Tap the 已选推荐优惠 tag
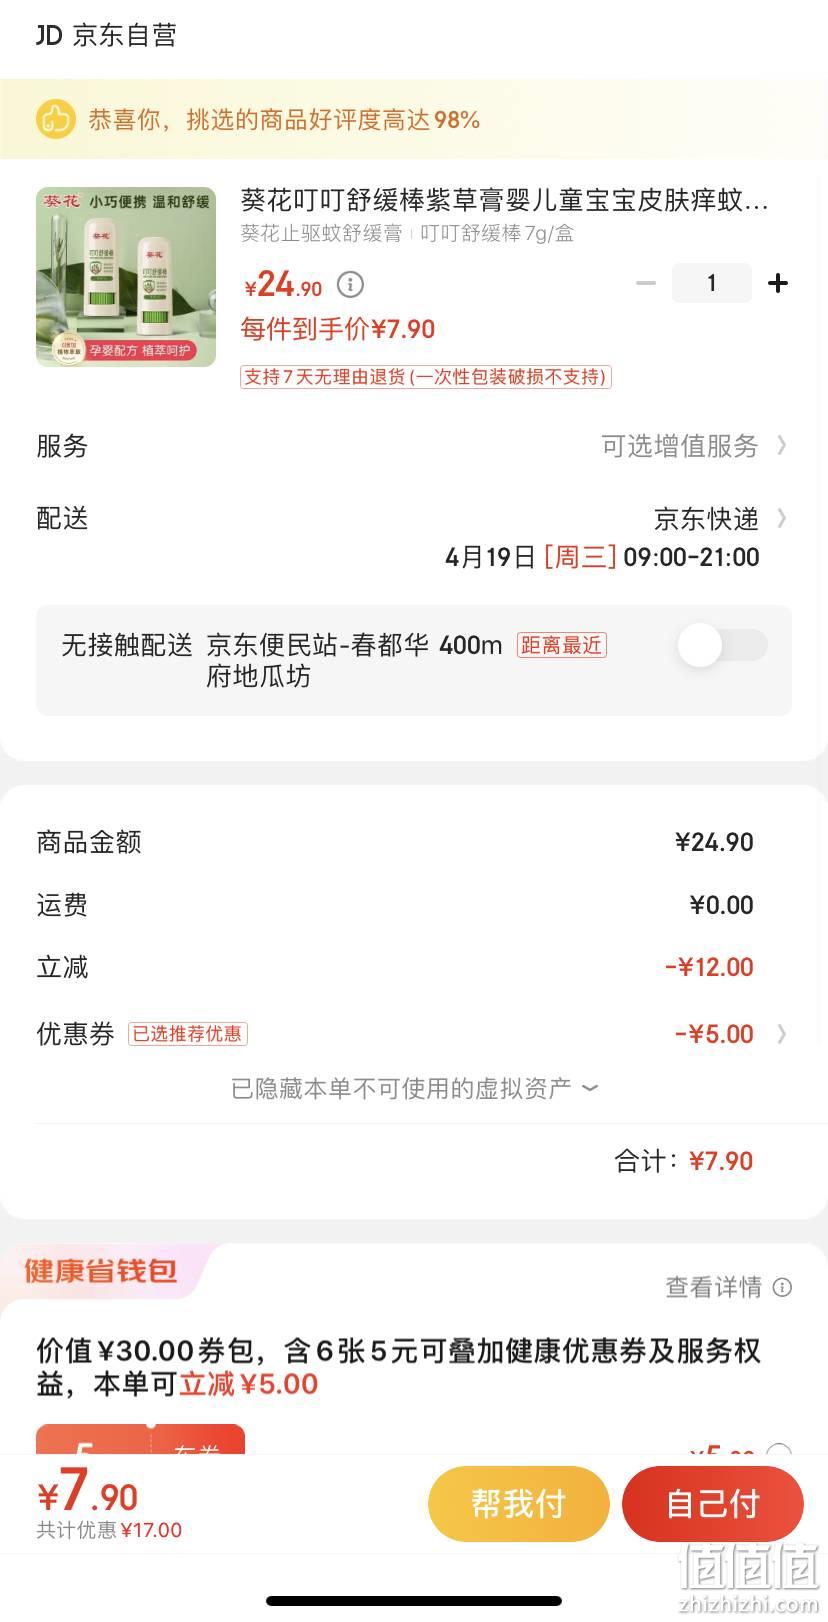The height and width of the screenshot is (1622, 828). coord(189,1034)
